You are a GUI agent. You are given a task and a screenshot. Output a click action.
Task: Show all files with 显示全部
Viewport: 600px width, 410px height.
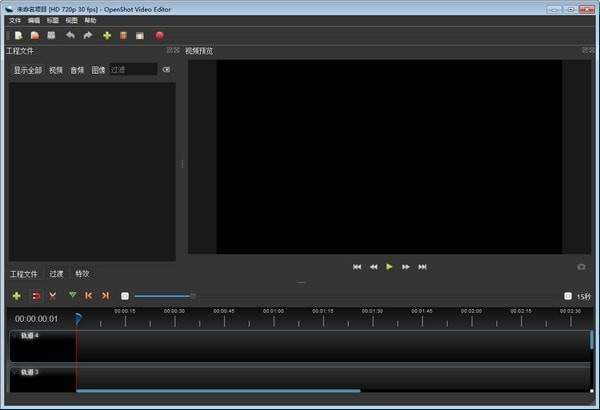[28, 70]
